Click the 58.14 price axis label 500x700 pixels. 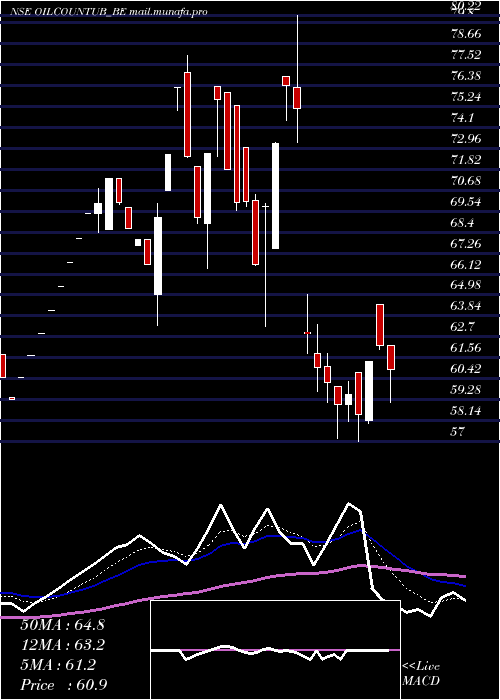466,411
